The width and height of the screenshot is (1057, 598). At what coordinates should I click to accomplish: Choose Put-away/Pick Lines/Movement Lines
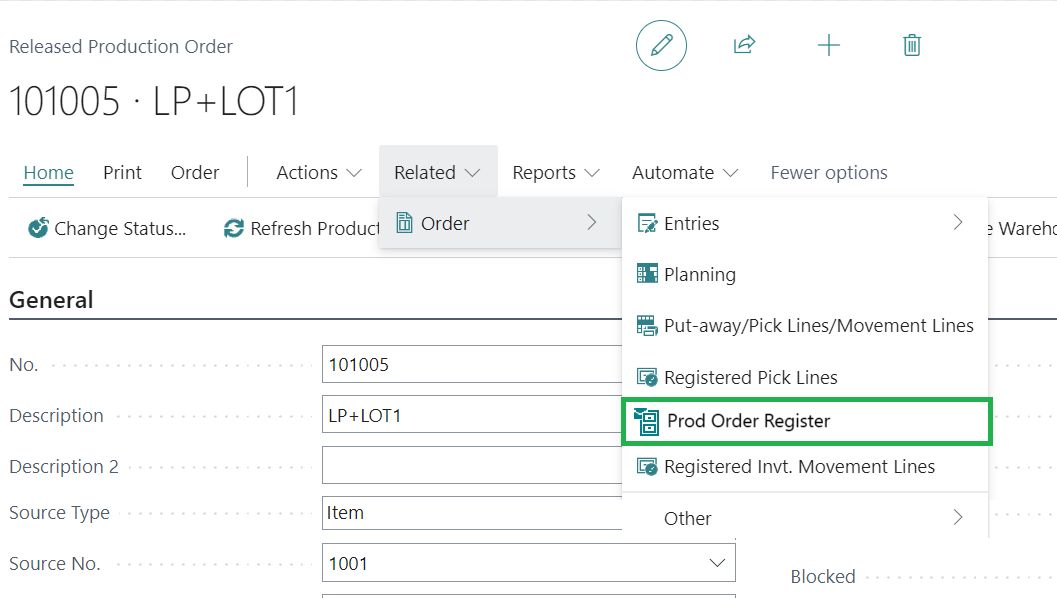coord(818,326)
